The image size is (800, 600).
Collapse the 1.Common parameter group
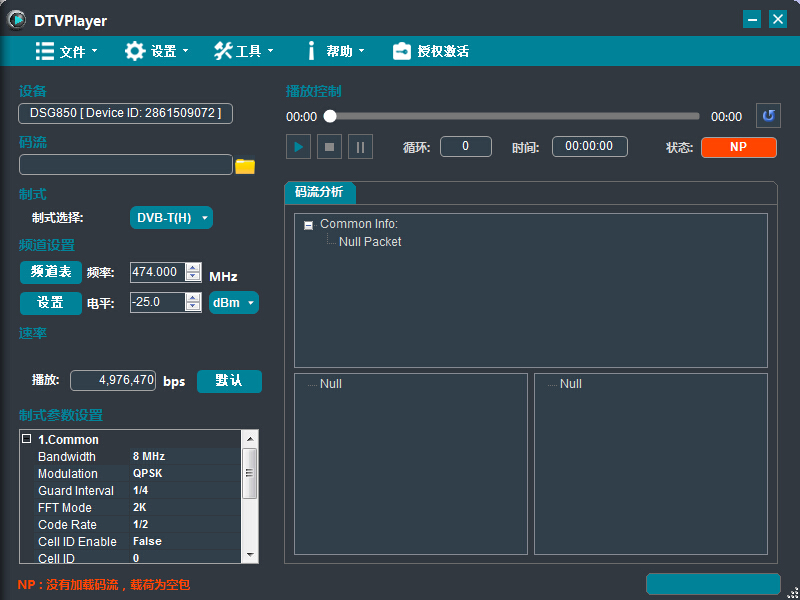(27, 439)
